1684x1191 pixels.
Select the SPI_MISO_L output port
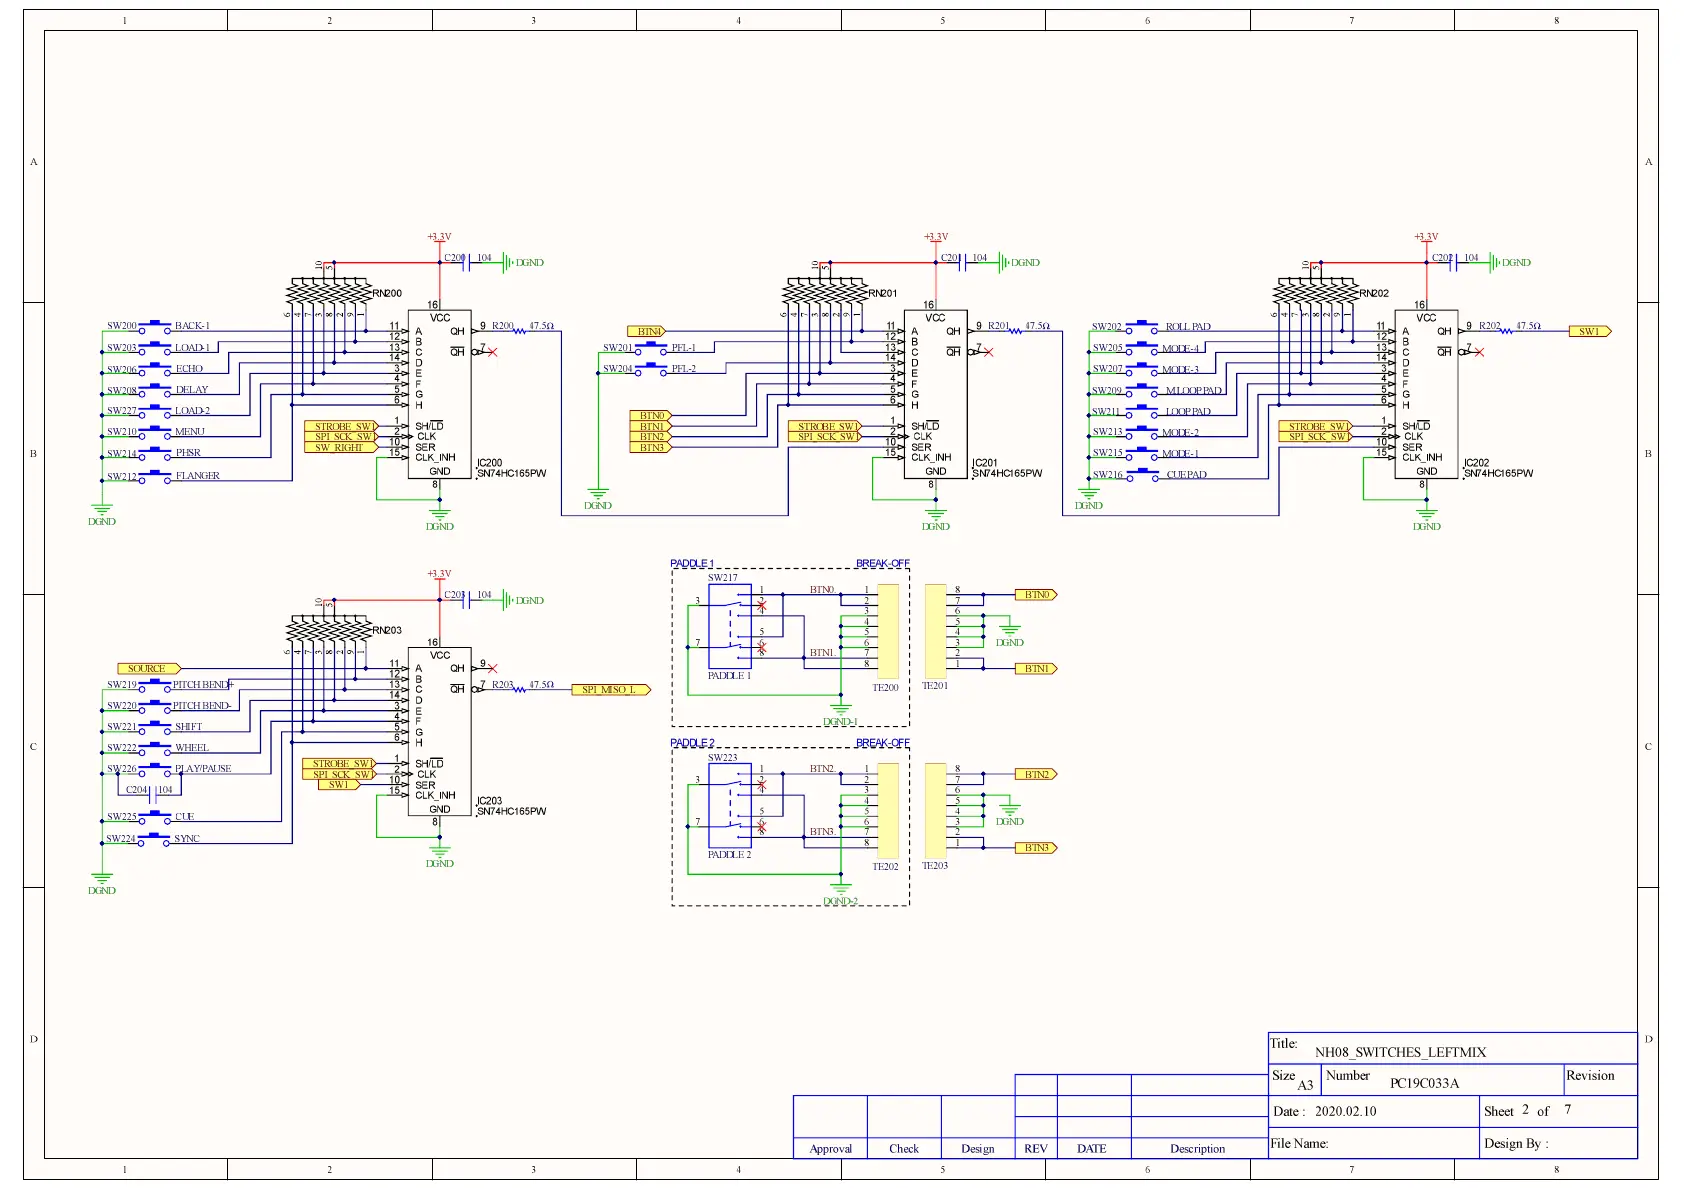point(611,690)
